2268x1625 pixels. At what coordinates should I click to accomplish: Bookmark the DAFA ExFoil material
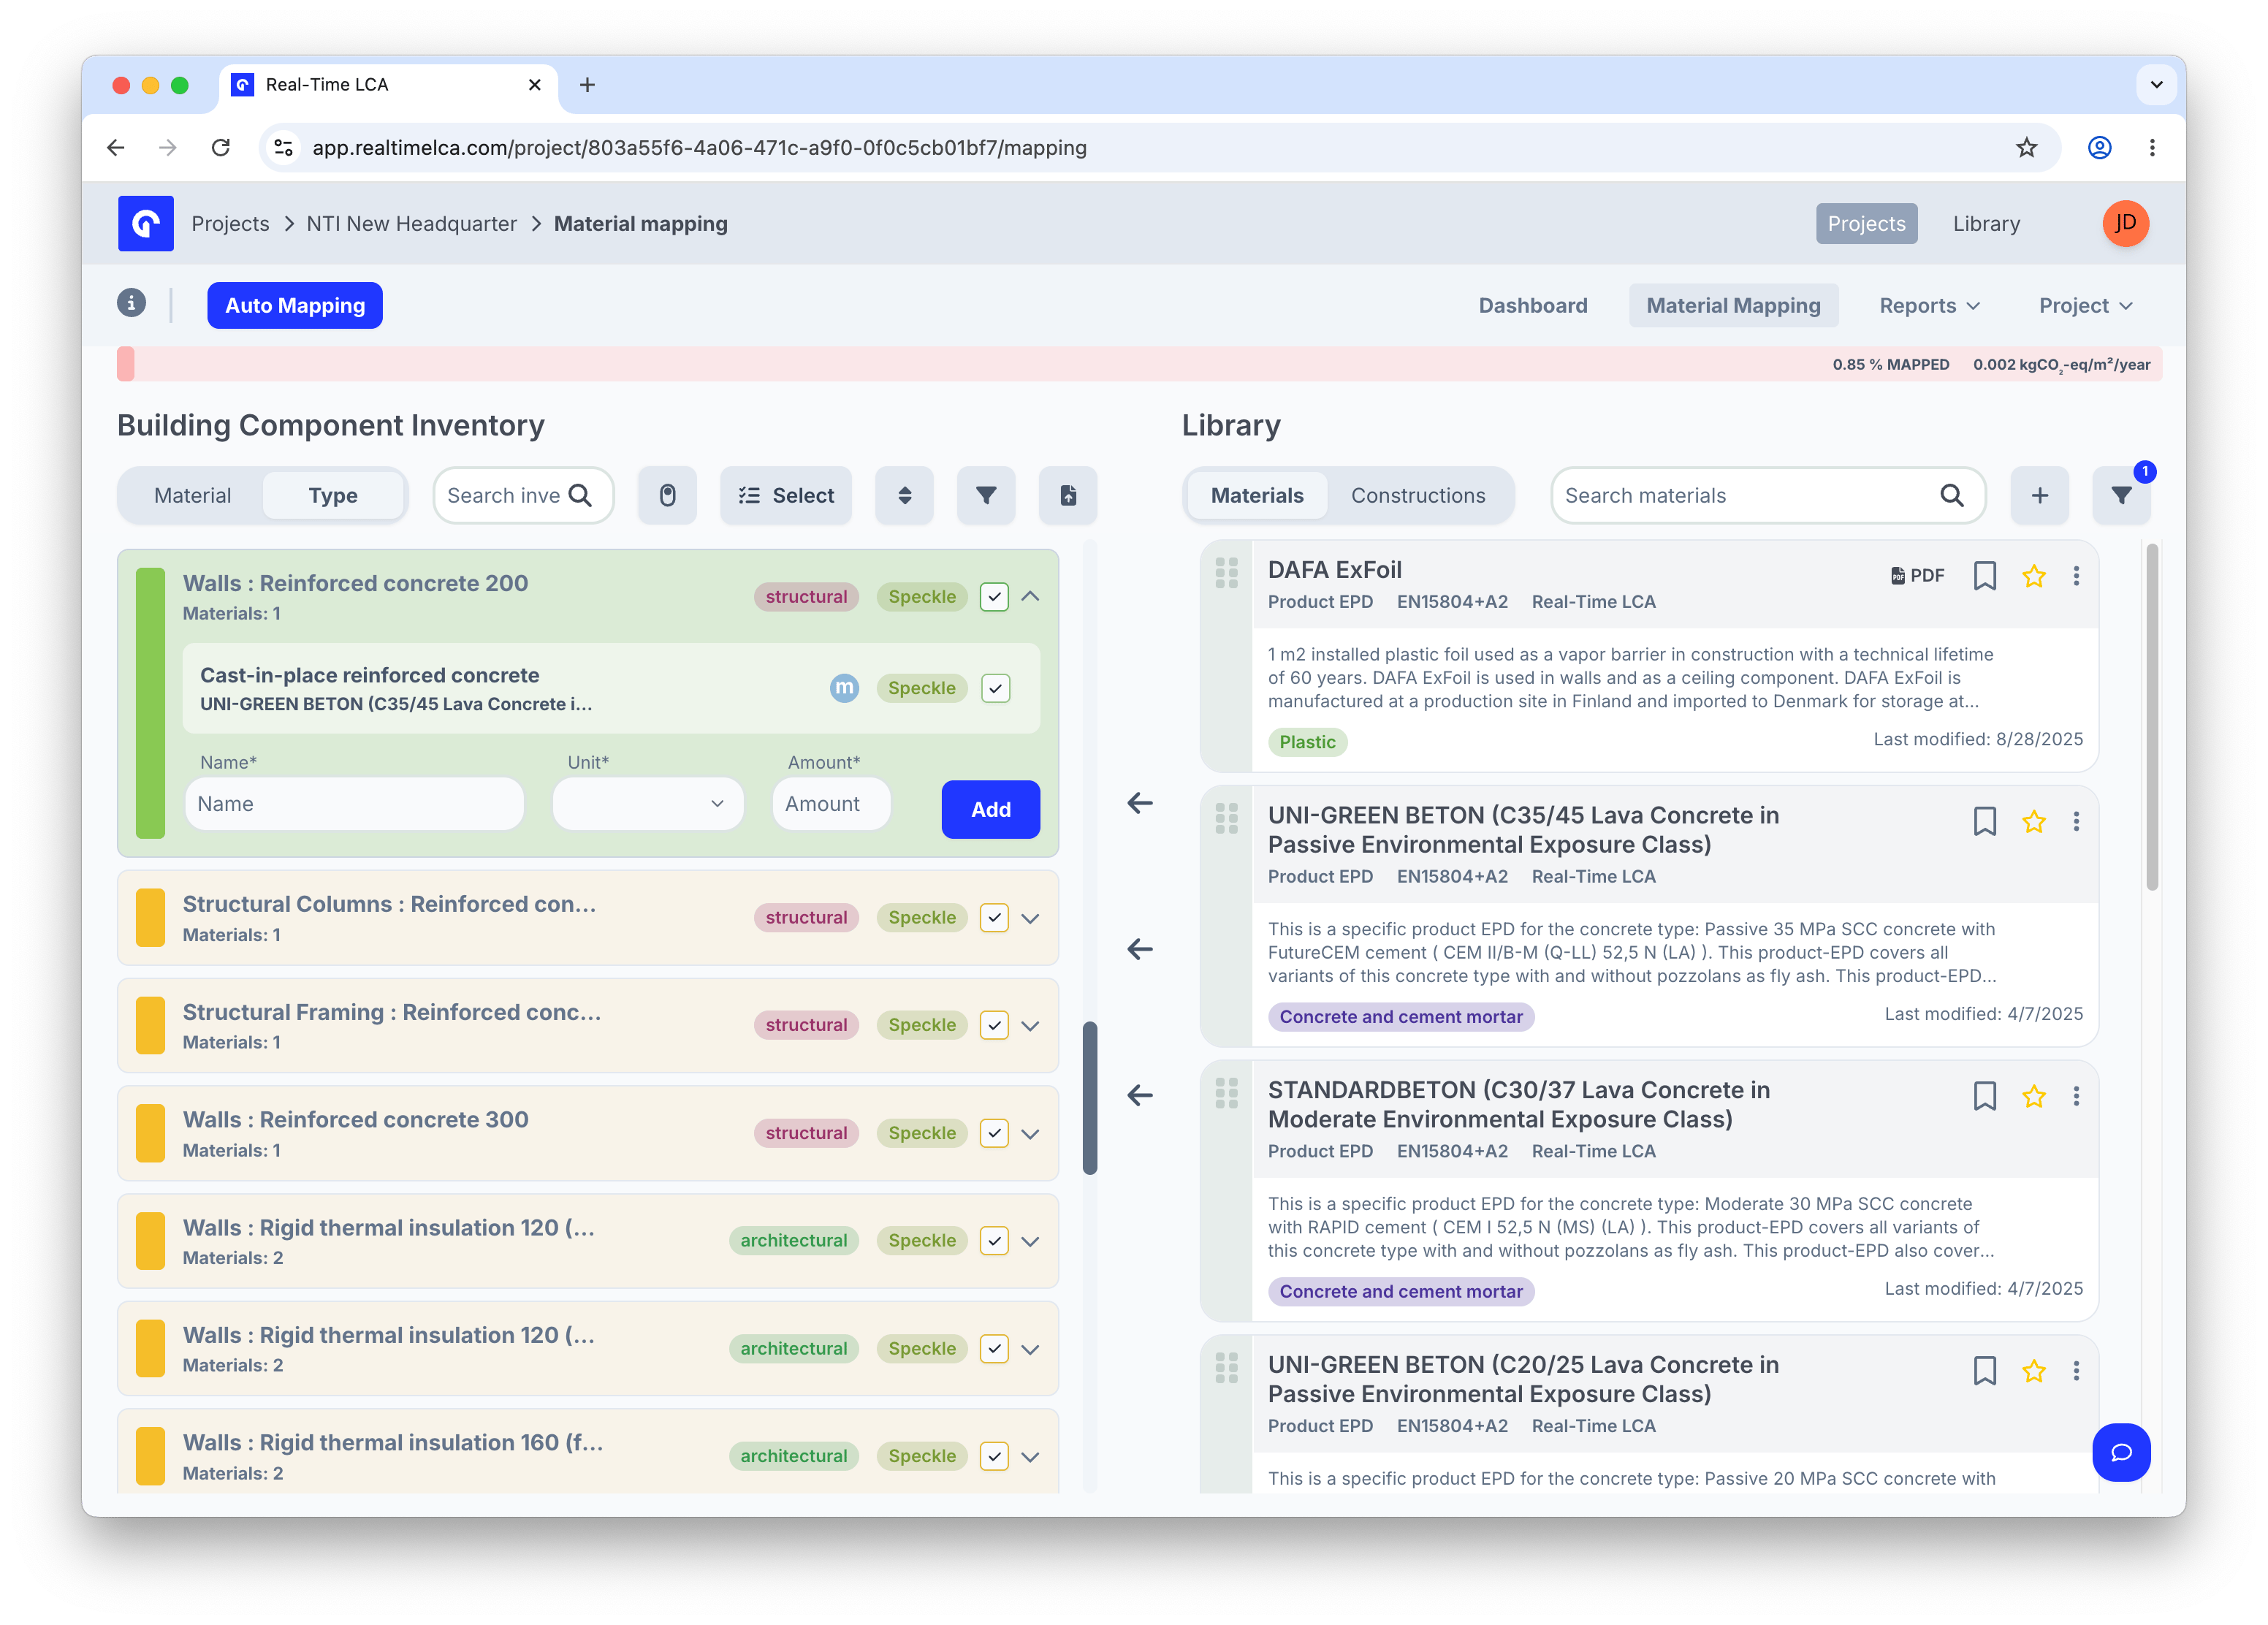click(1985, 576)
